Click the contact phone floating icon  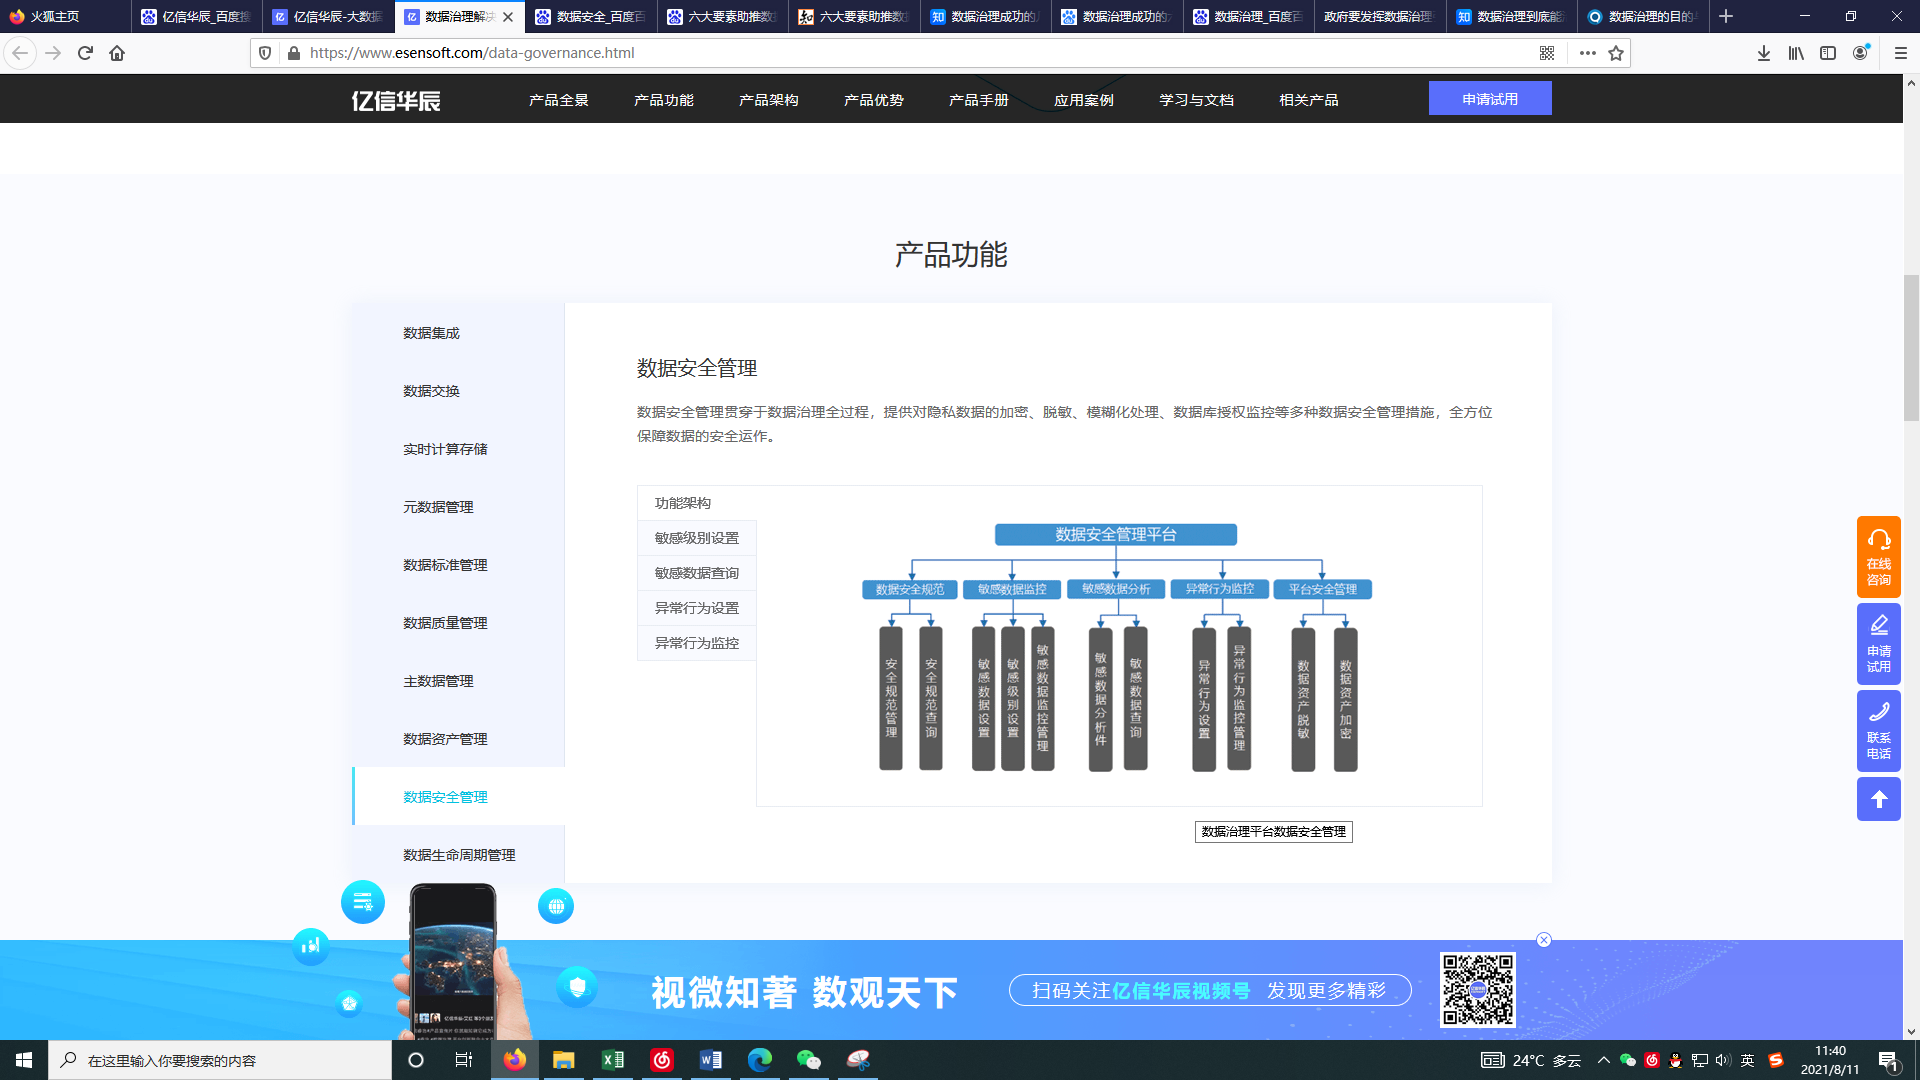(x=1878, y=730)
